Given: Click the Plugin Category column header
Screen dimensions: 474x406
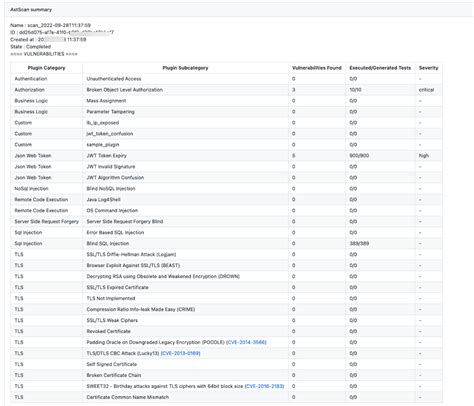Looking at the screenshot, I should coord(46,68).
